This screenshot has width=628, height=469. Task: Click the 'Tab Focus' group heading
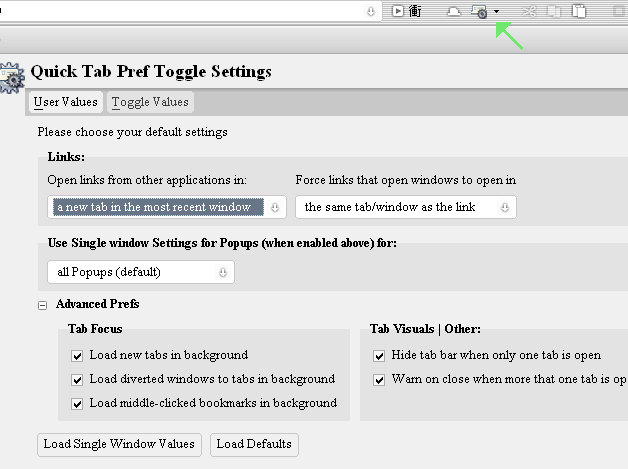click(95, 329)
